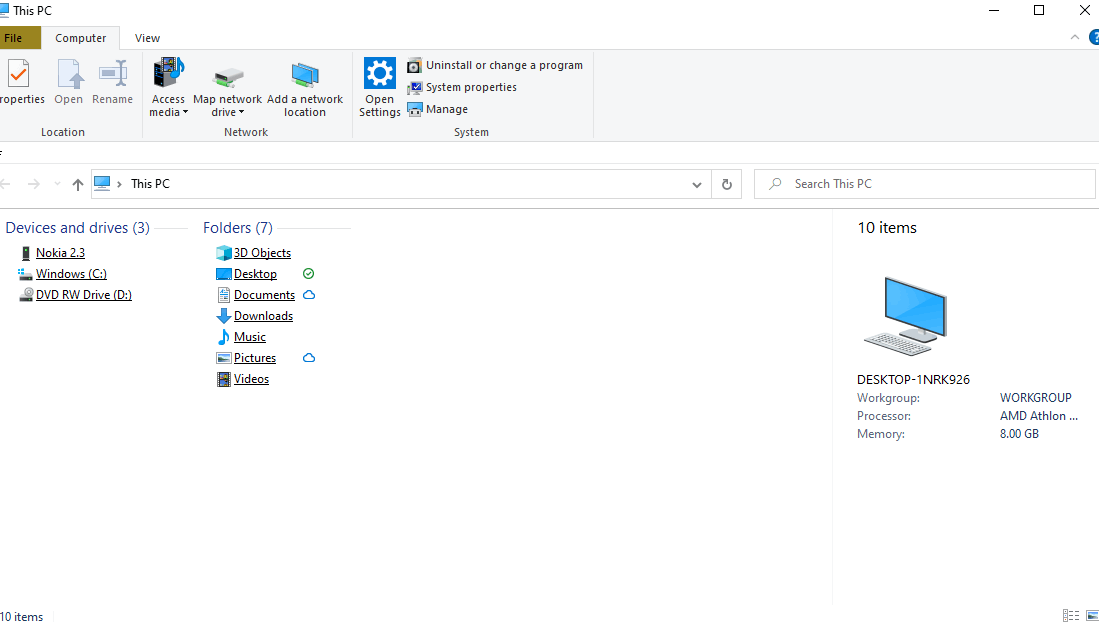The height and width of the screenshot is (622, 1099).
Task: Click Uninstall or change a program
Action: 495,65
